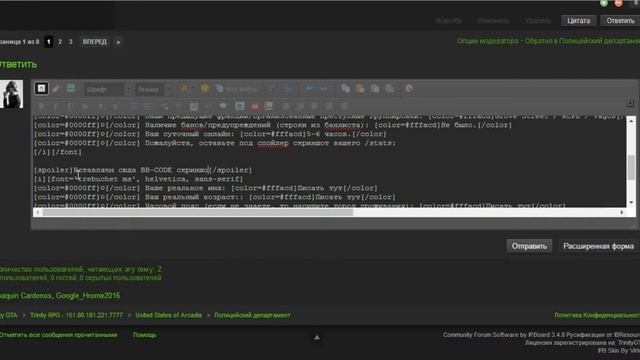Click the remove formatting eraser icon
Viewport: 640px width, 360px height.
pos(56,89)
